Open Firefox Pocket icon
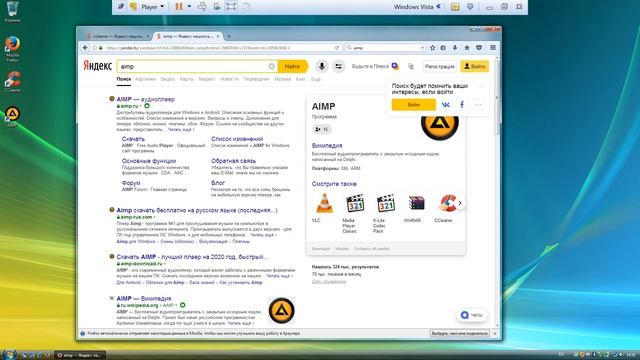The image size is (640, 360). pyautogui.click(x=479, y=48)
